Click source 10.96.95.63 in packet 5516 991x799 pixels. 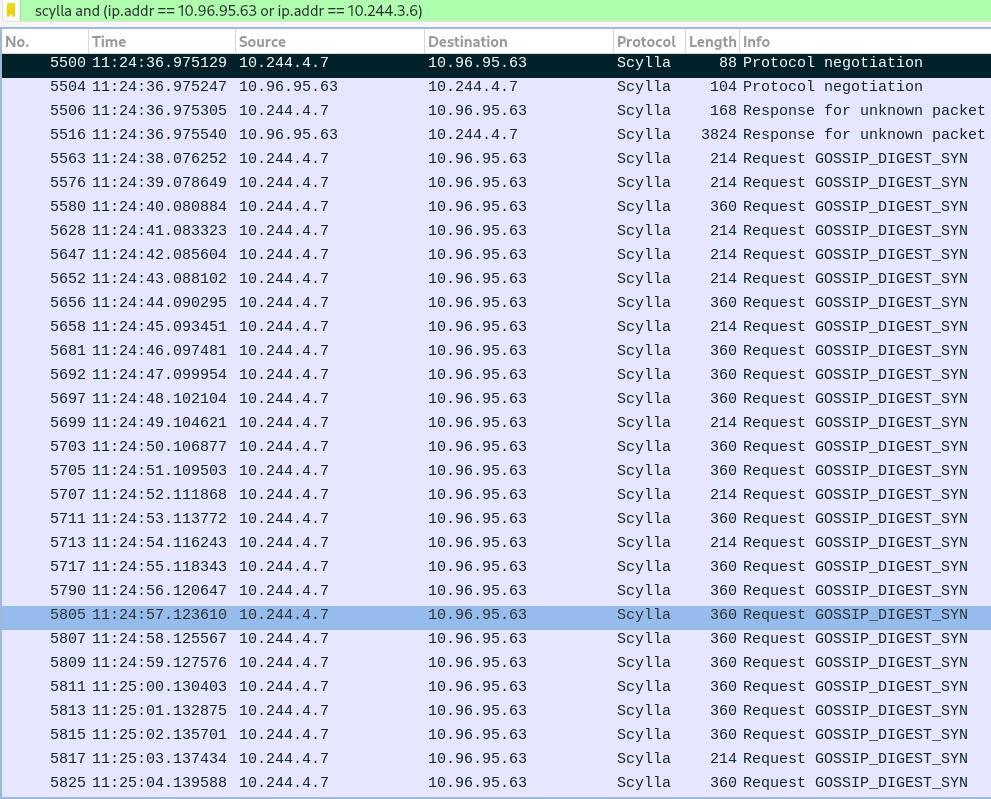pyautogui.click(x=288, y=135)
